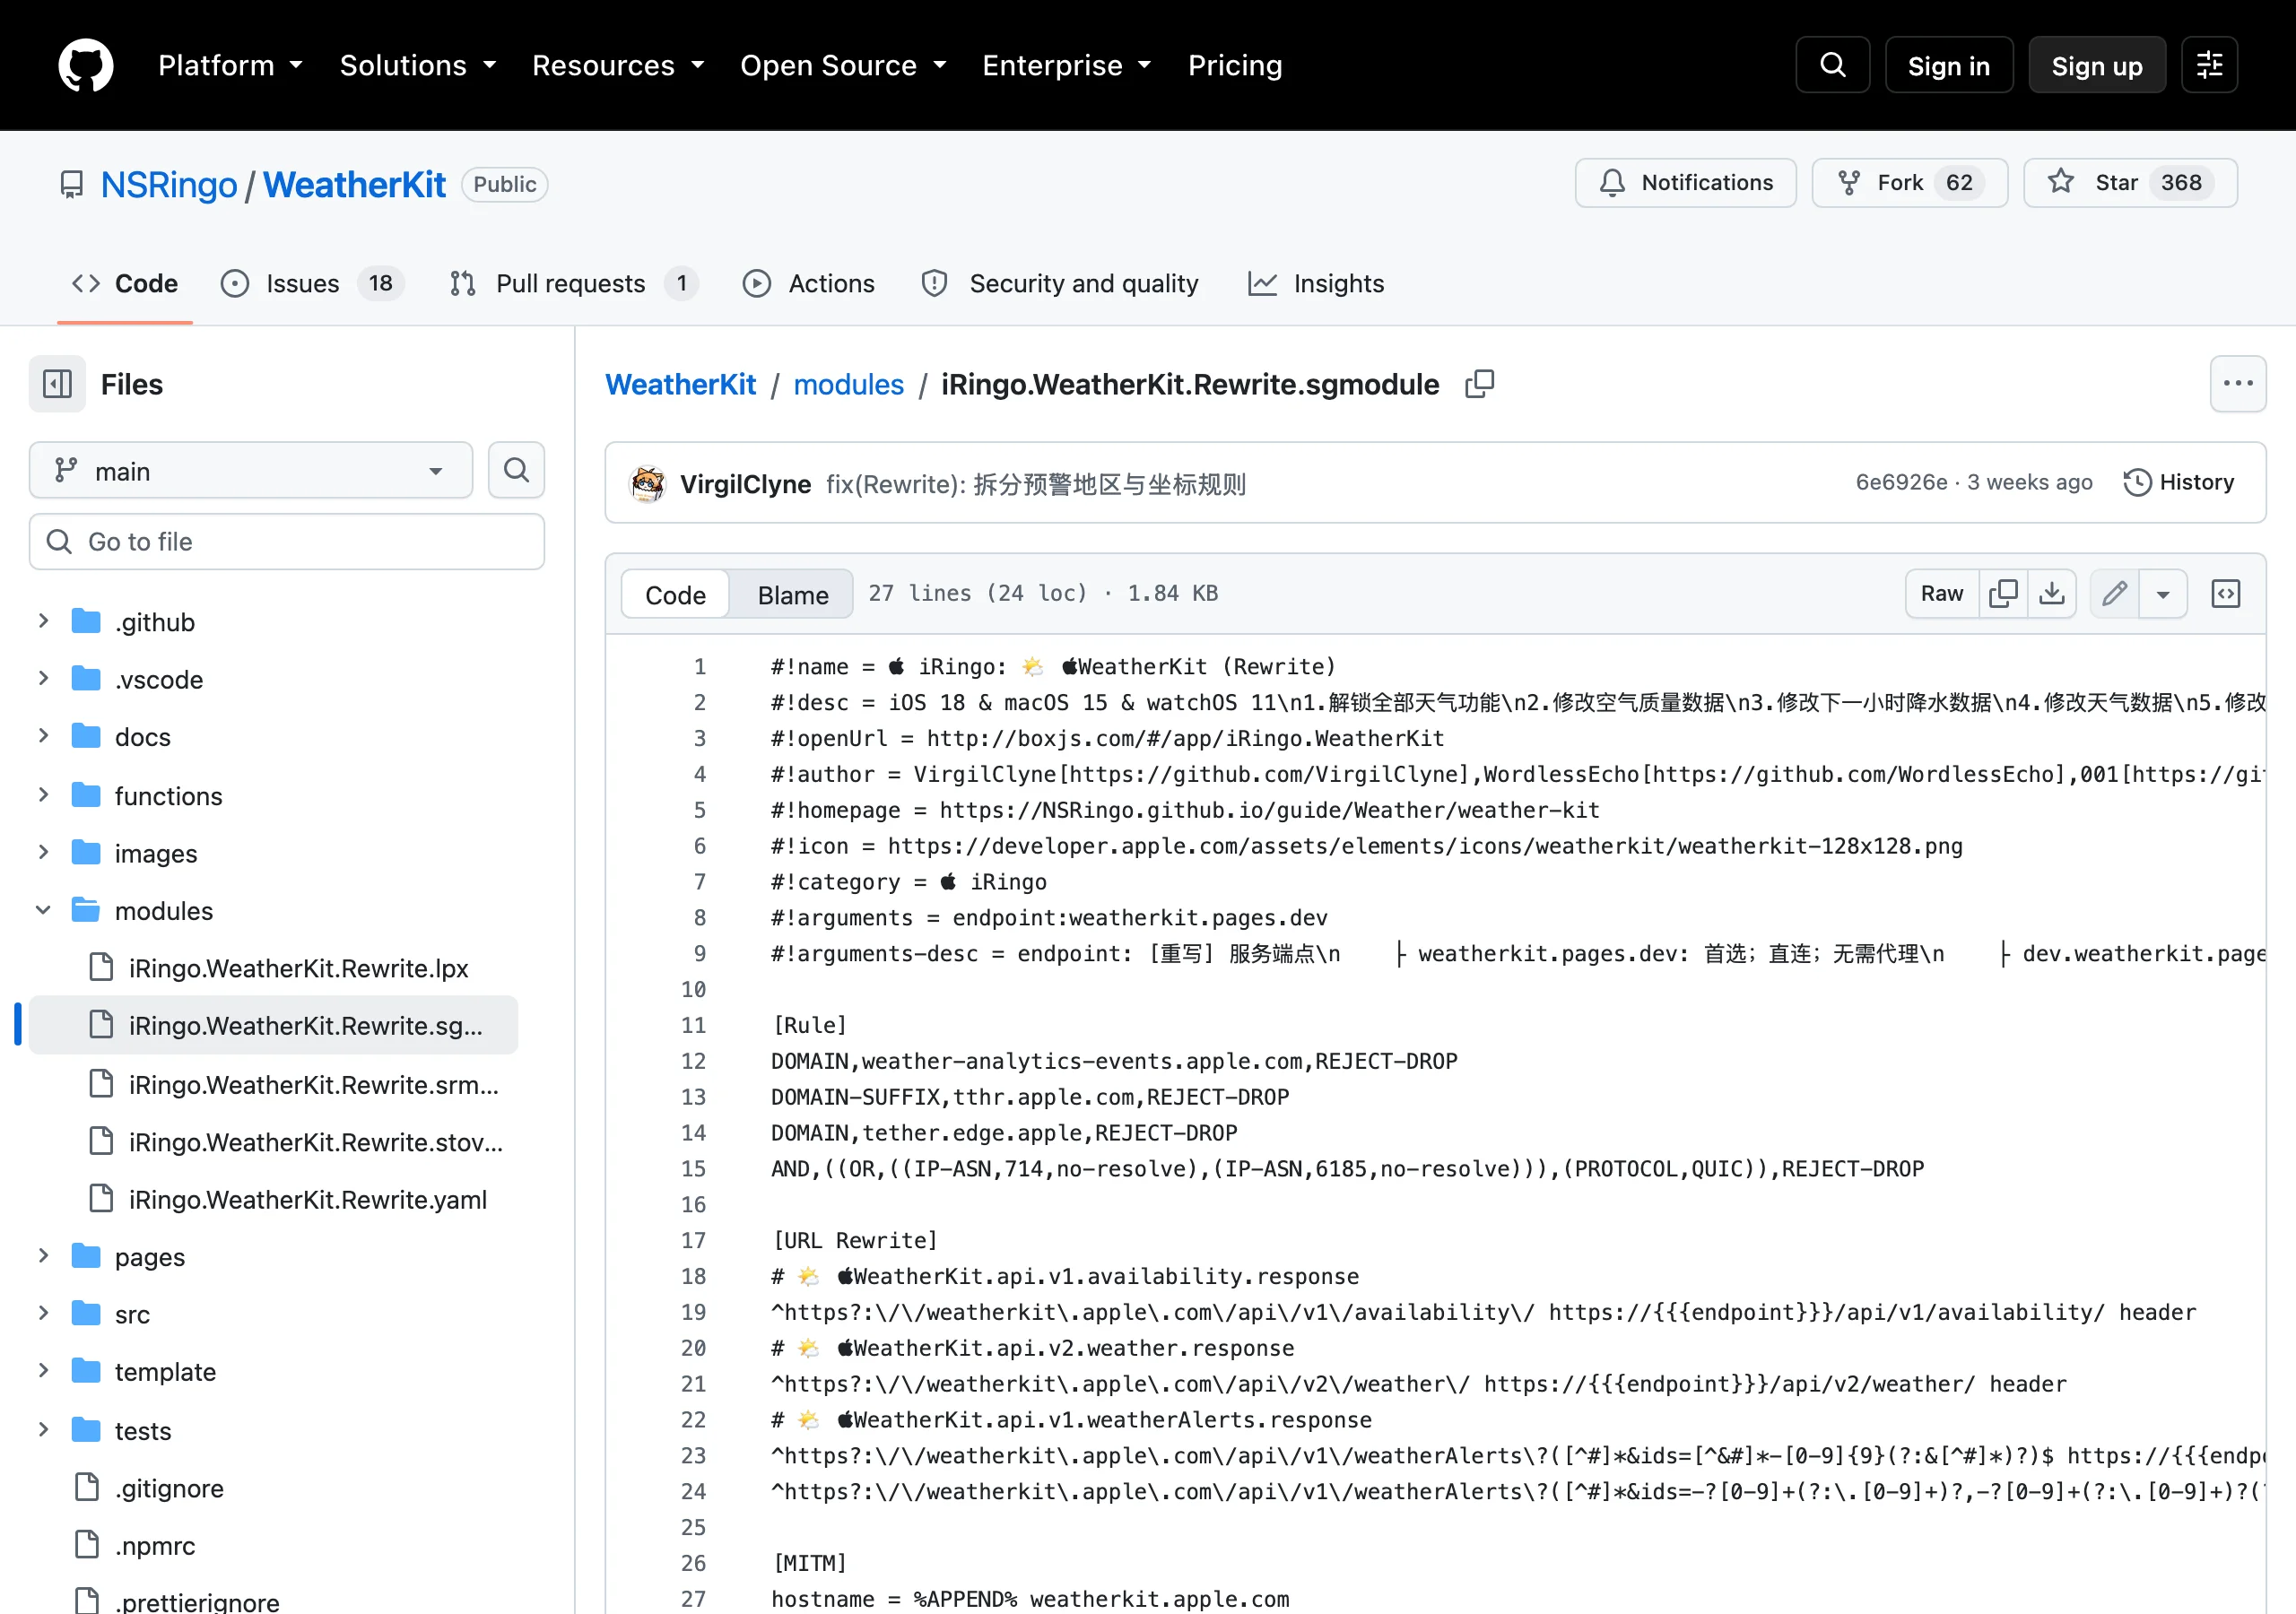Click the search magnifier in the header
The image size is (2296, 1614).
click(1832, 65)
